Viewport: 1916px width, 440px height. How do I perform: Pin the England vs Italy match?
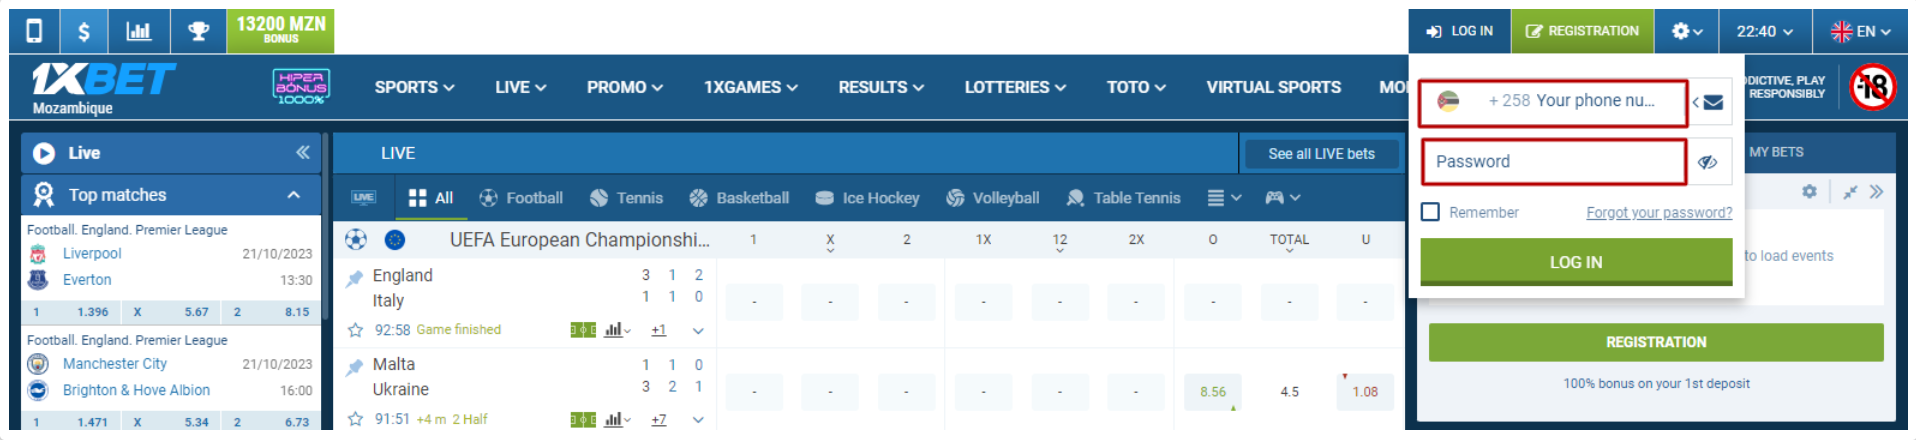[354, 278]
